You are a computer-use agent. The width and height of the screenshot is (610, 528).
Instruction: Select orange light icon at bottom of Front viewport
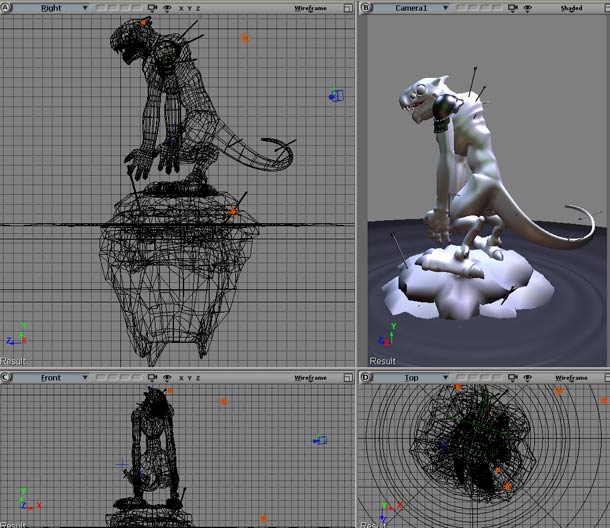tap(263, 519)
